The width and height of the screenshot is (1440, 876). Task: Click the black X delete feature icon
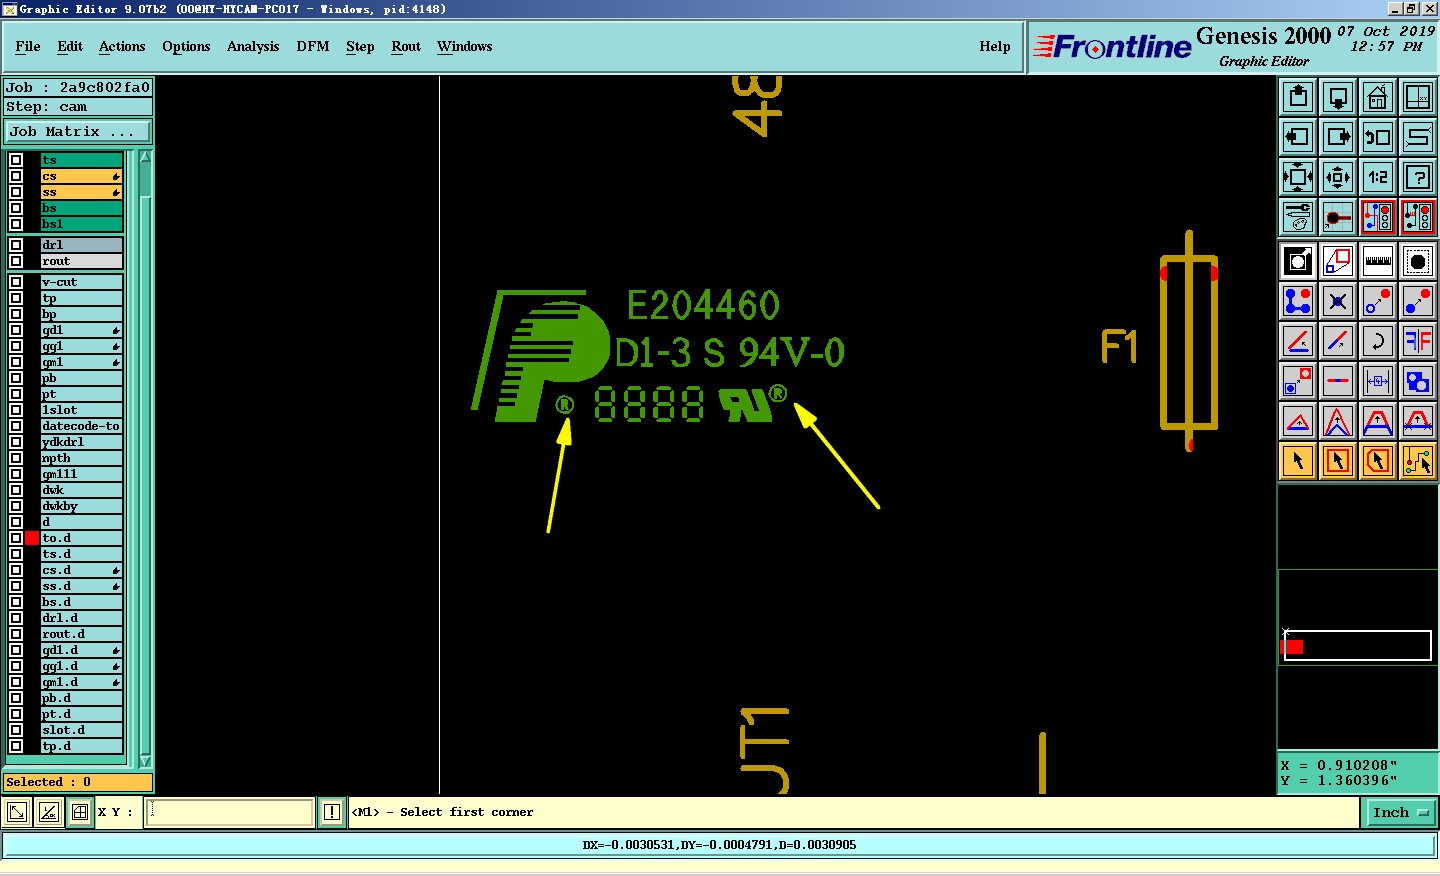pos(1338,301)
